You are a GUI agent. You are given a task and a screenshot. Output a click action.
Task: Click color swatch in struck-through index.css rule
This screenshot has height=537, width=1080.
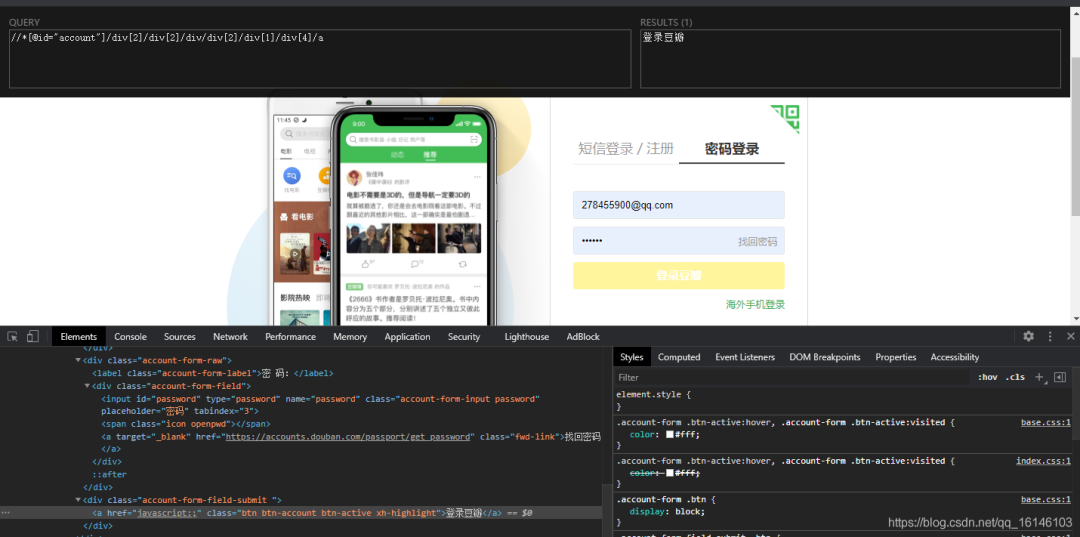(x=669, y=473)
